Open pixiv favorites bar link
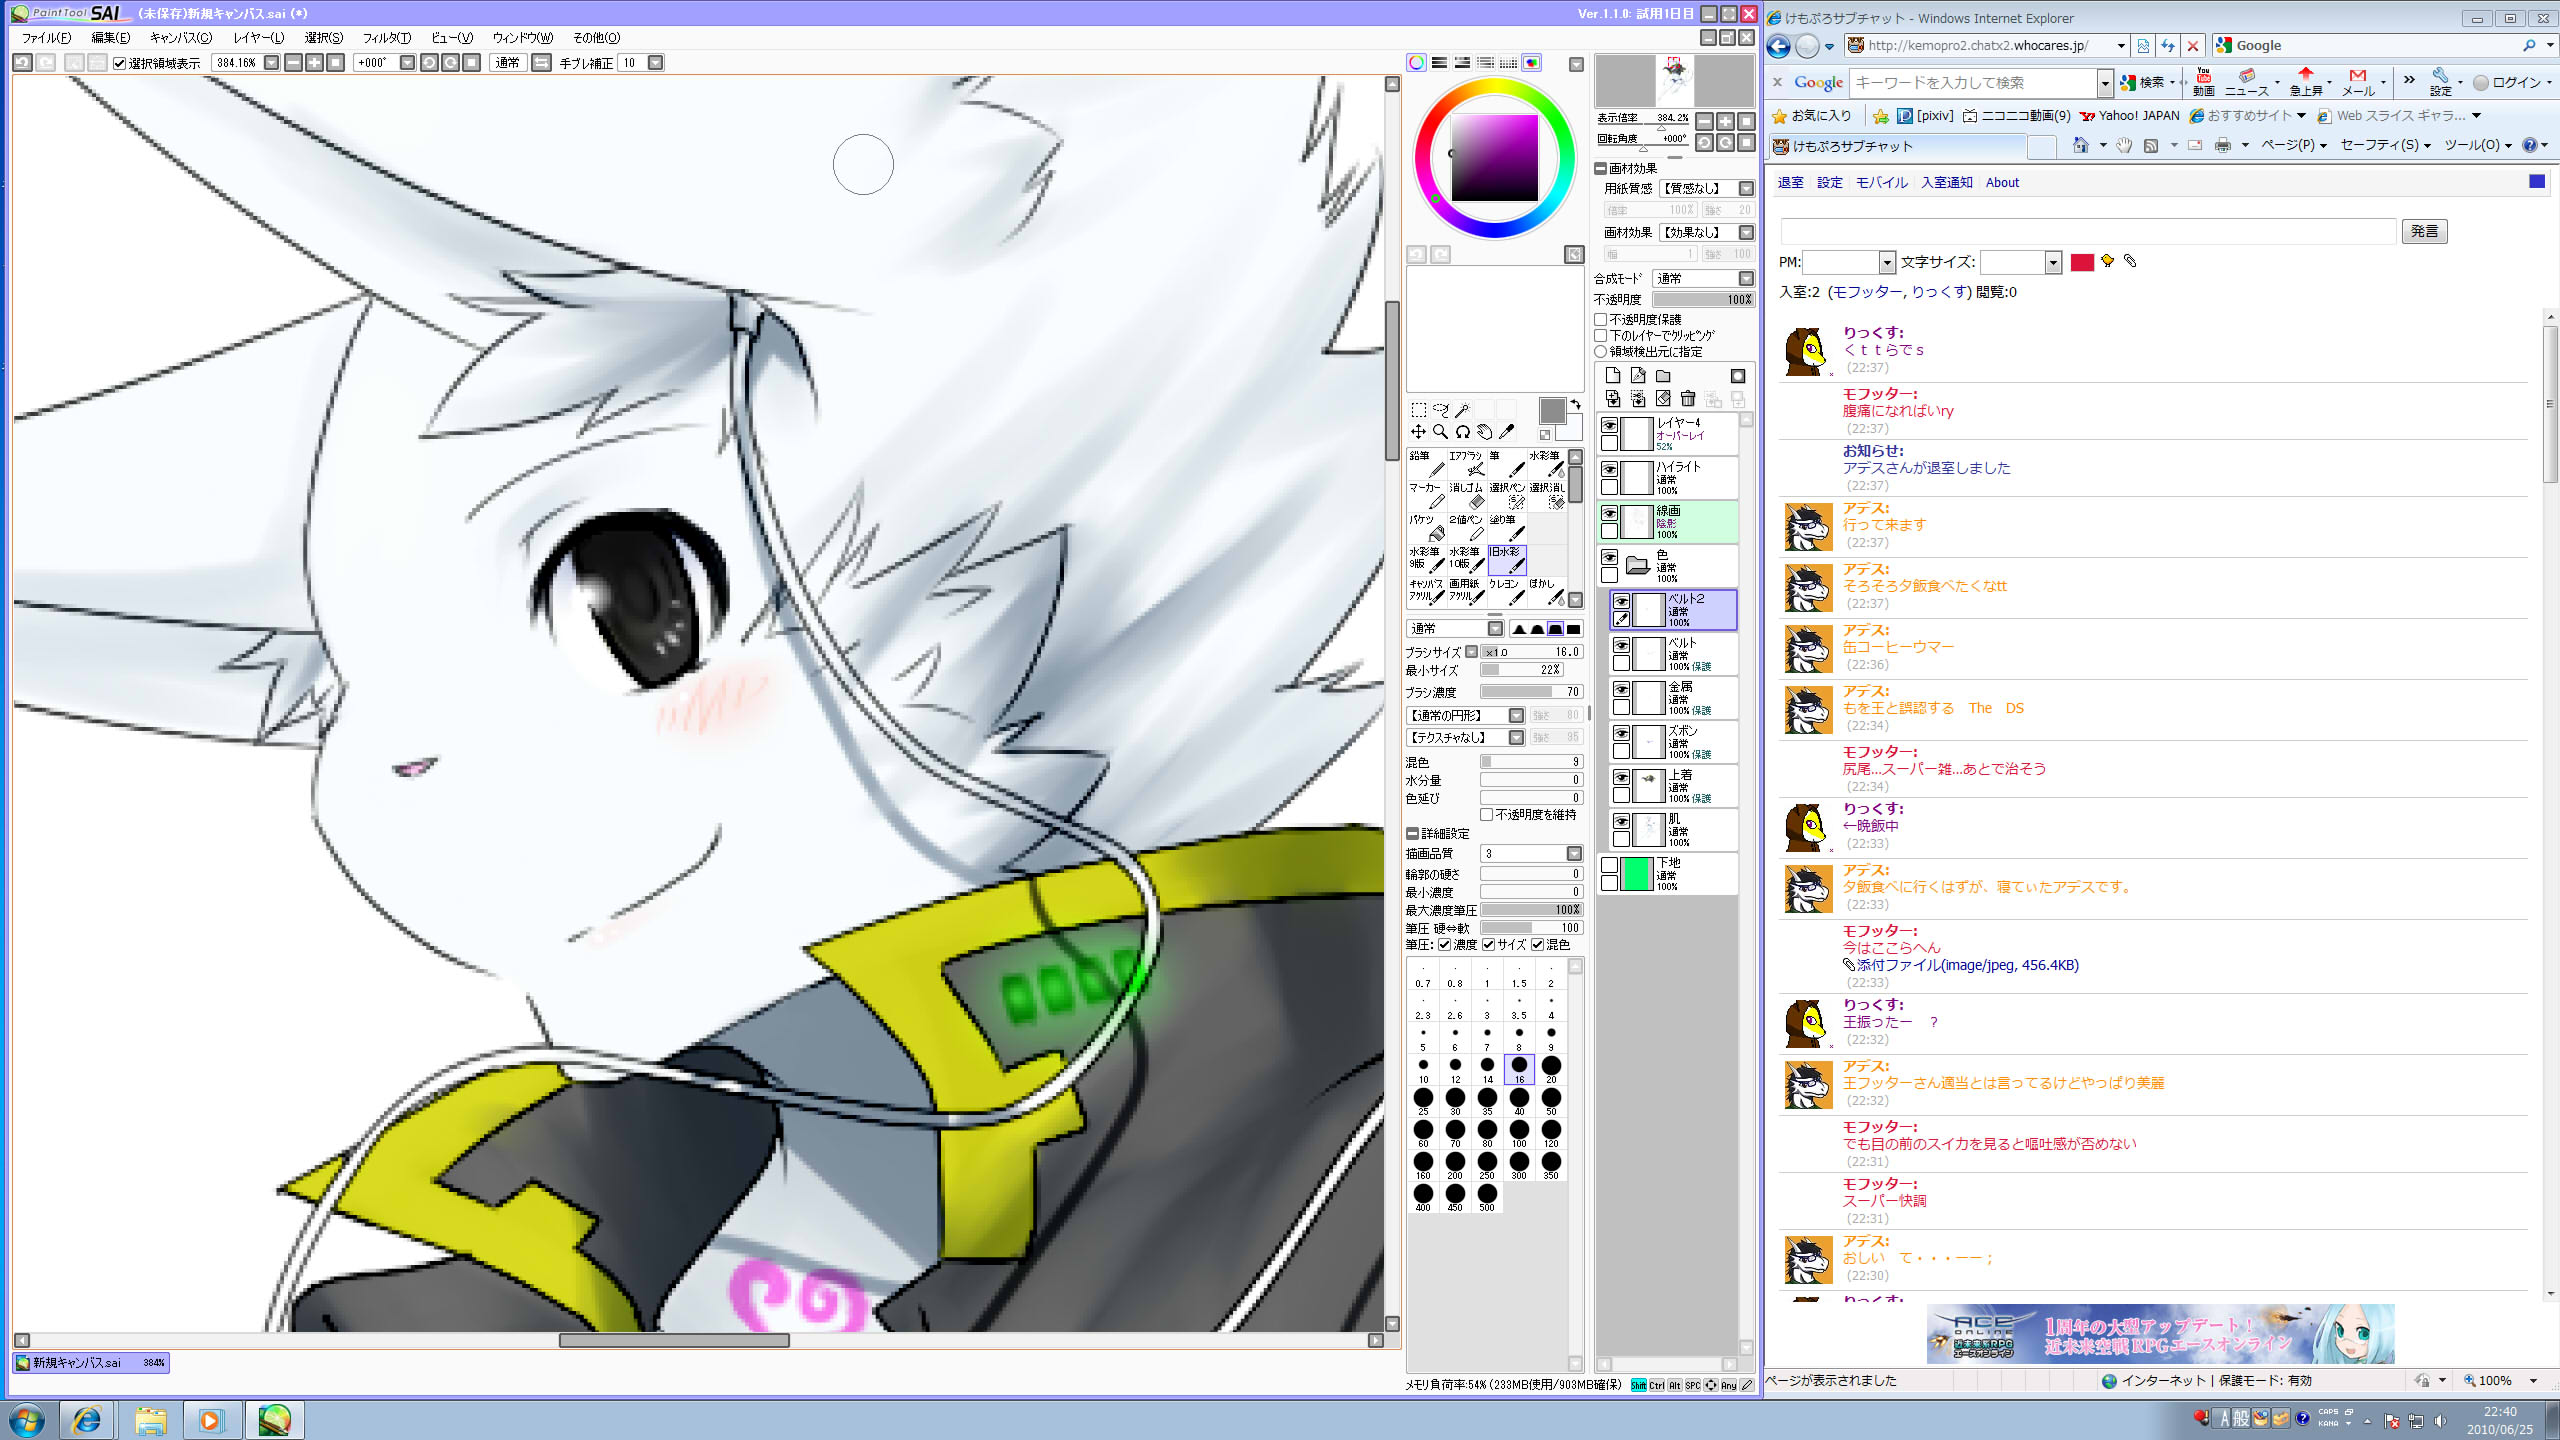Screen dimensions: 2560x1440 click(x=1925, y=116)
